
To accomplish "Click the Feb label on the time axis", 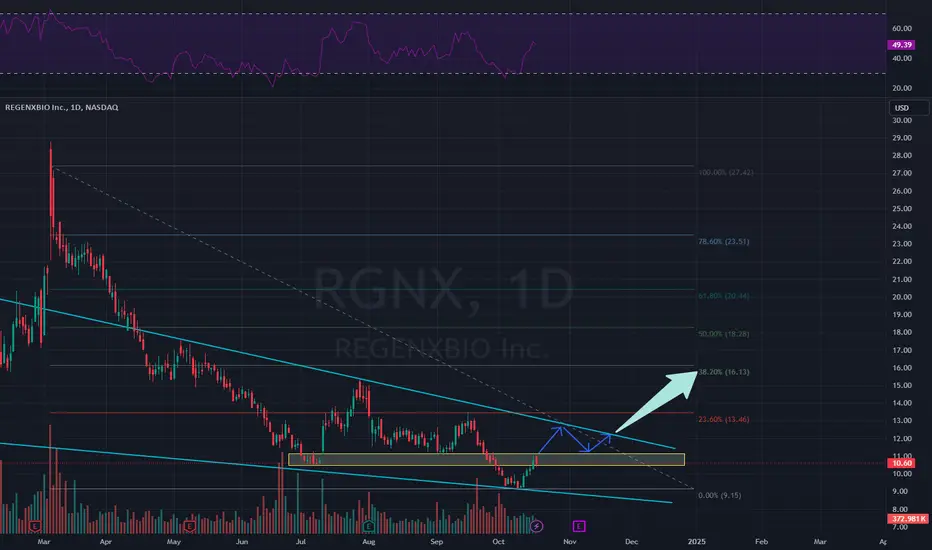I will click(761, 542).
